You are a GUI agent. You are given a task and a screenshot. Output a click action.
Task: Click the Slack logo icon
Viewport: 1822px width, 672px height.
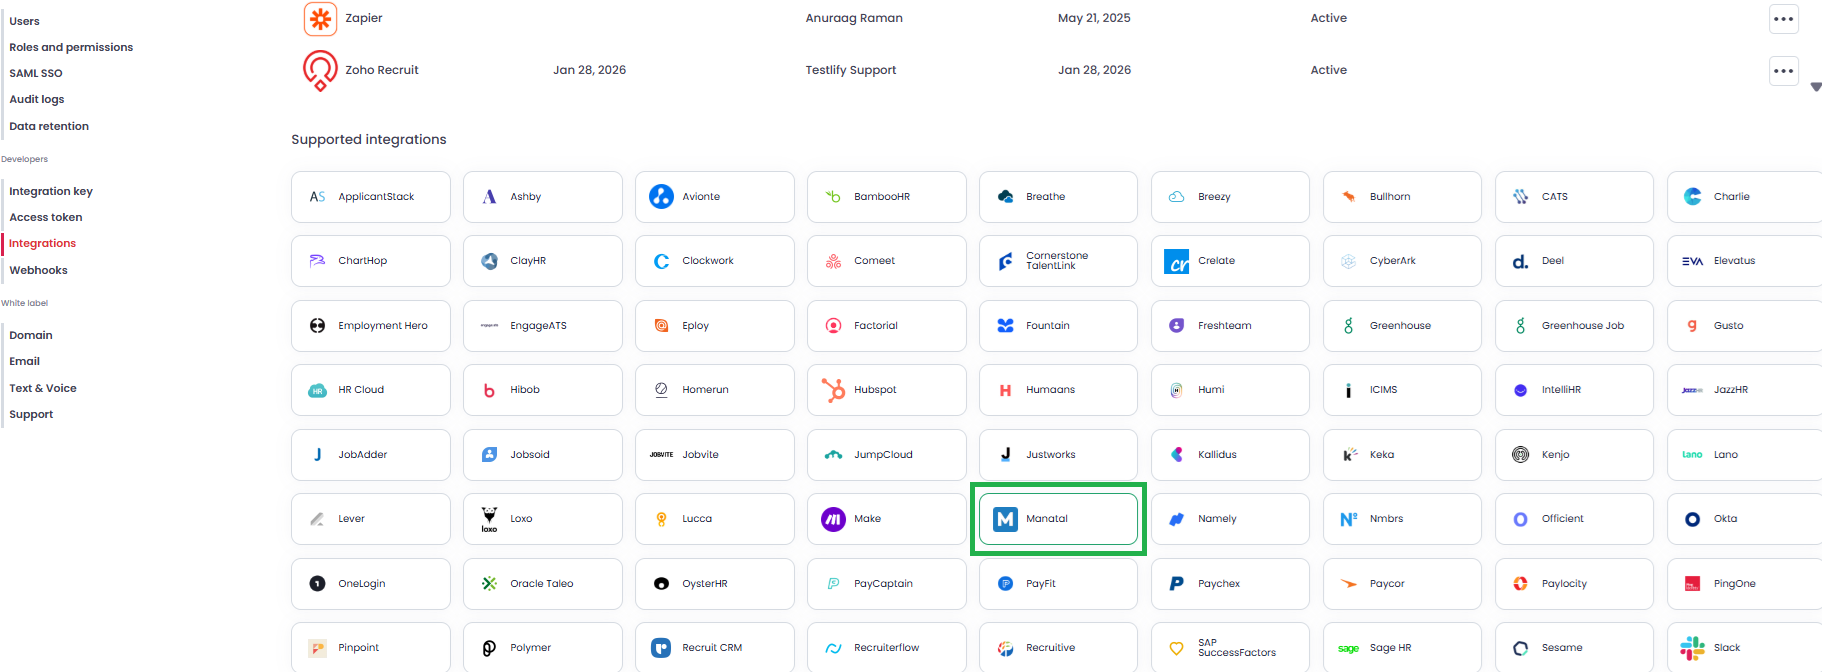click(x=1692, y=648)
